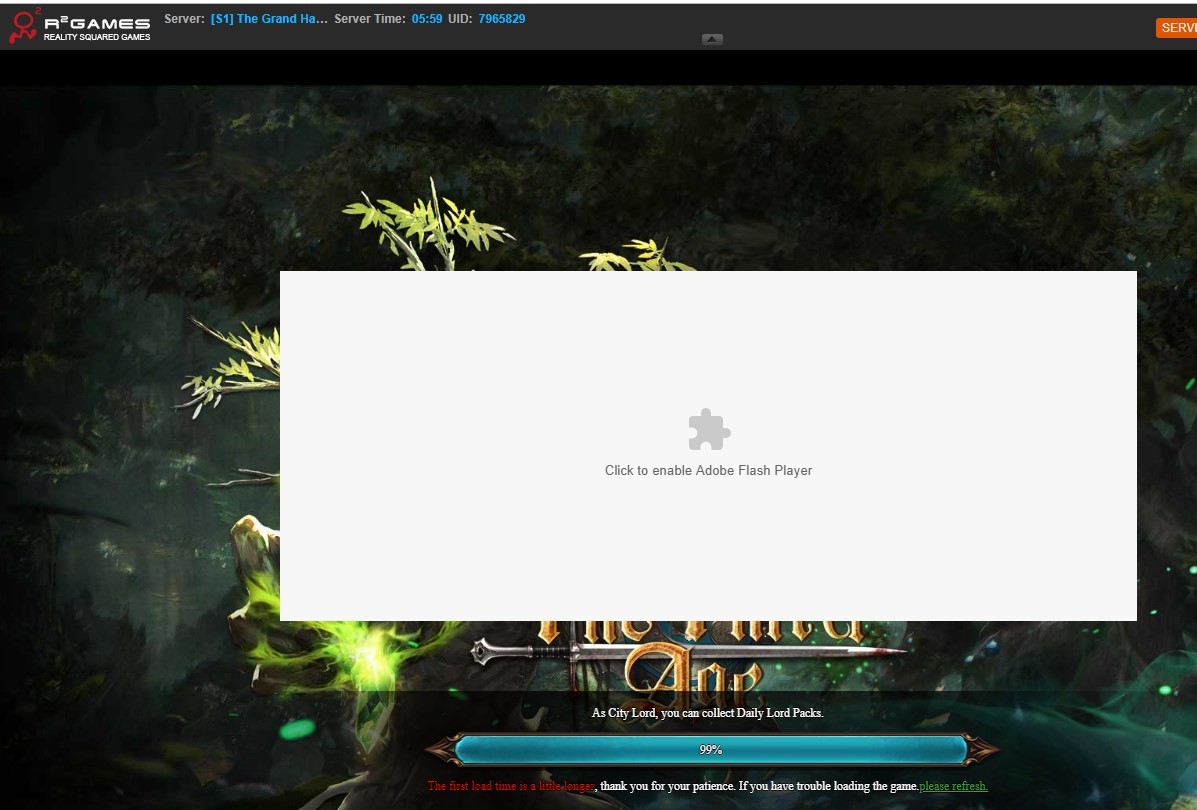Collapse the top header bar with arrow
1197x810 pixels.
pyautogui.click(x=712, y=39)
